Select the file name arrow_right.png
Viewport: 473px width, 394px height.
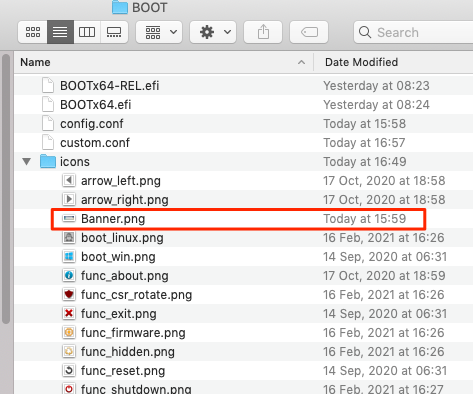coord(125,200)
